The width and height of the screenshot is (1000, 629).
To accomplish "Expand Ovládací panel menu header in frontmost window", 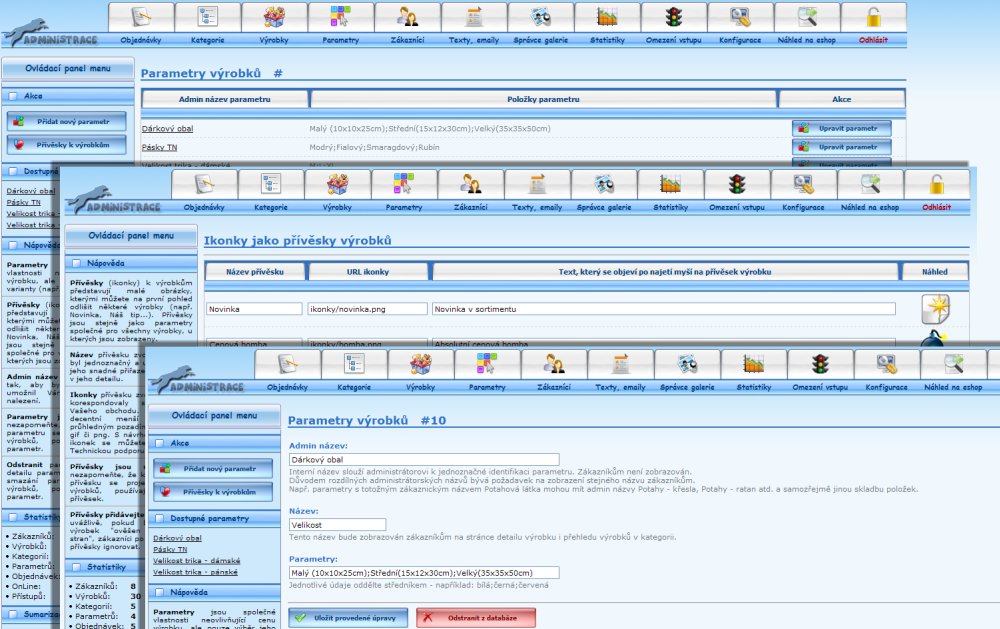I will click(214, 415).
